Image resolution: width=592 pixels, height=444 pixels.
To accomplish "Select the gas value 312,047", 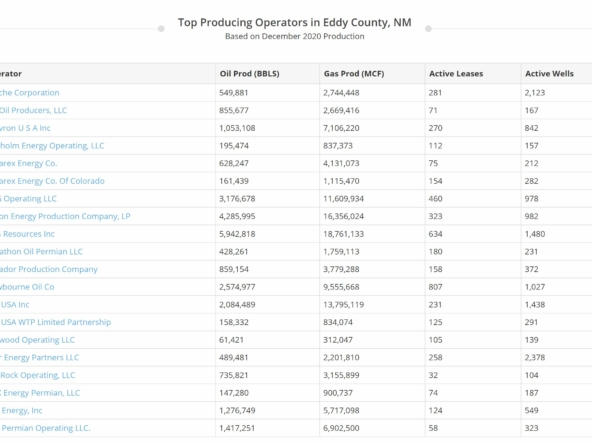I will click(x=338, y=340).
